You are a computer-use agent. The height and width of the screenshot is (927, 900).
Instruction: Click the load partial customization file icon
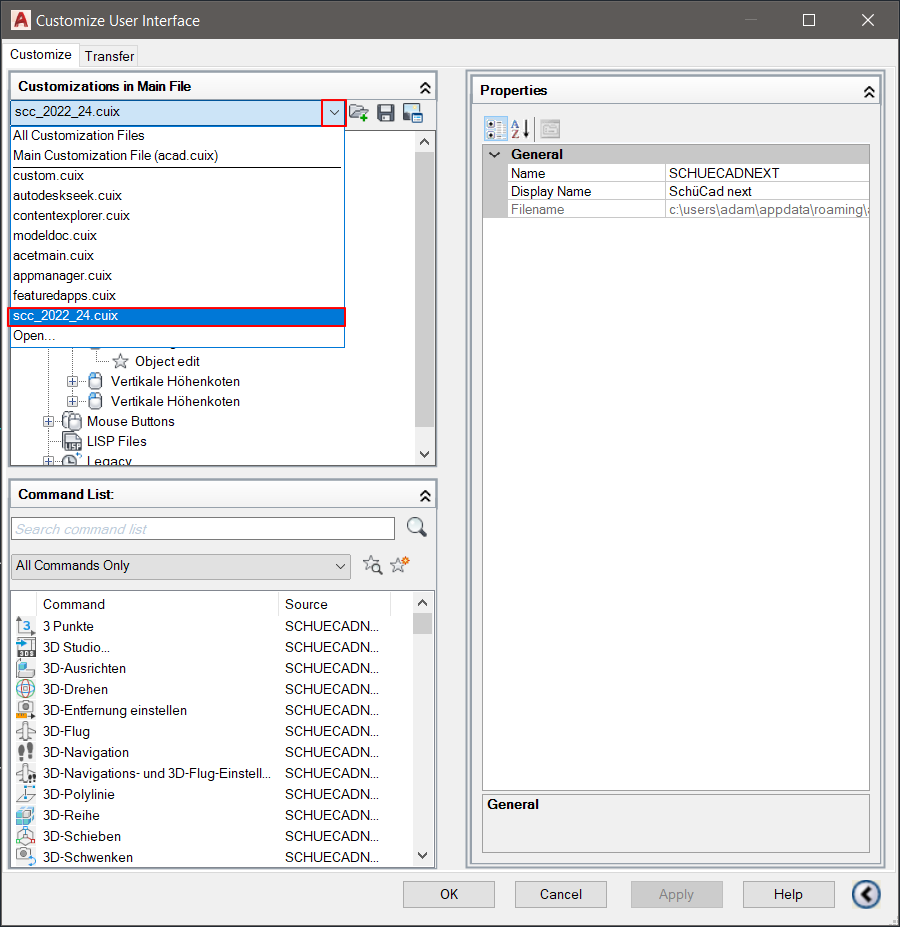coord(359,113)
